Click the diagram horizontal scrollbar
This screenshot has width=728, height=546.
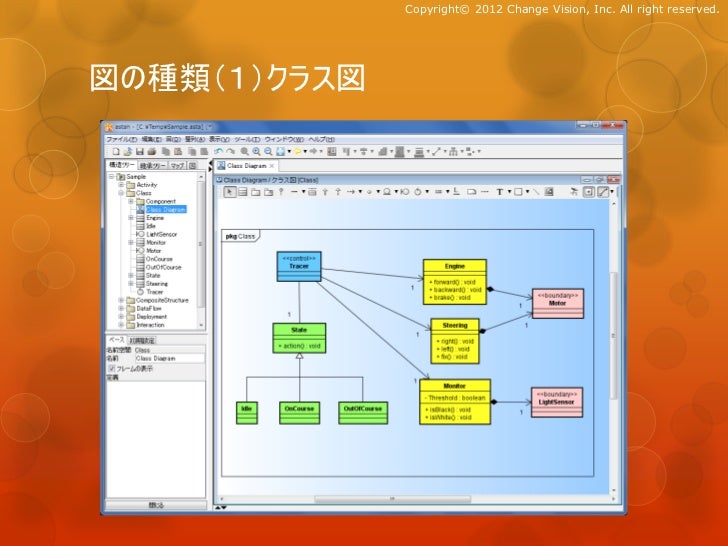coord(393,499)
